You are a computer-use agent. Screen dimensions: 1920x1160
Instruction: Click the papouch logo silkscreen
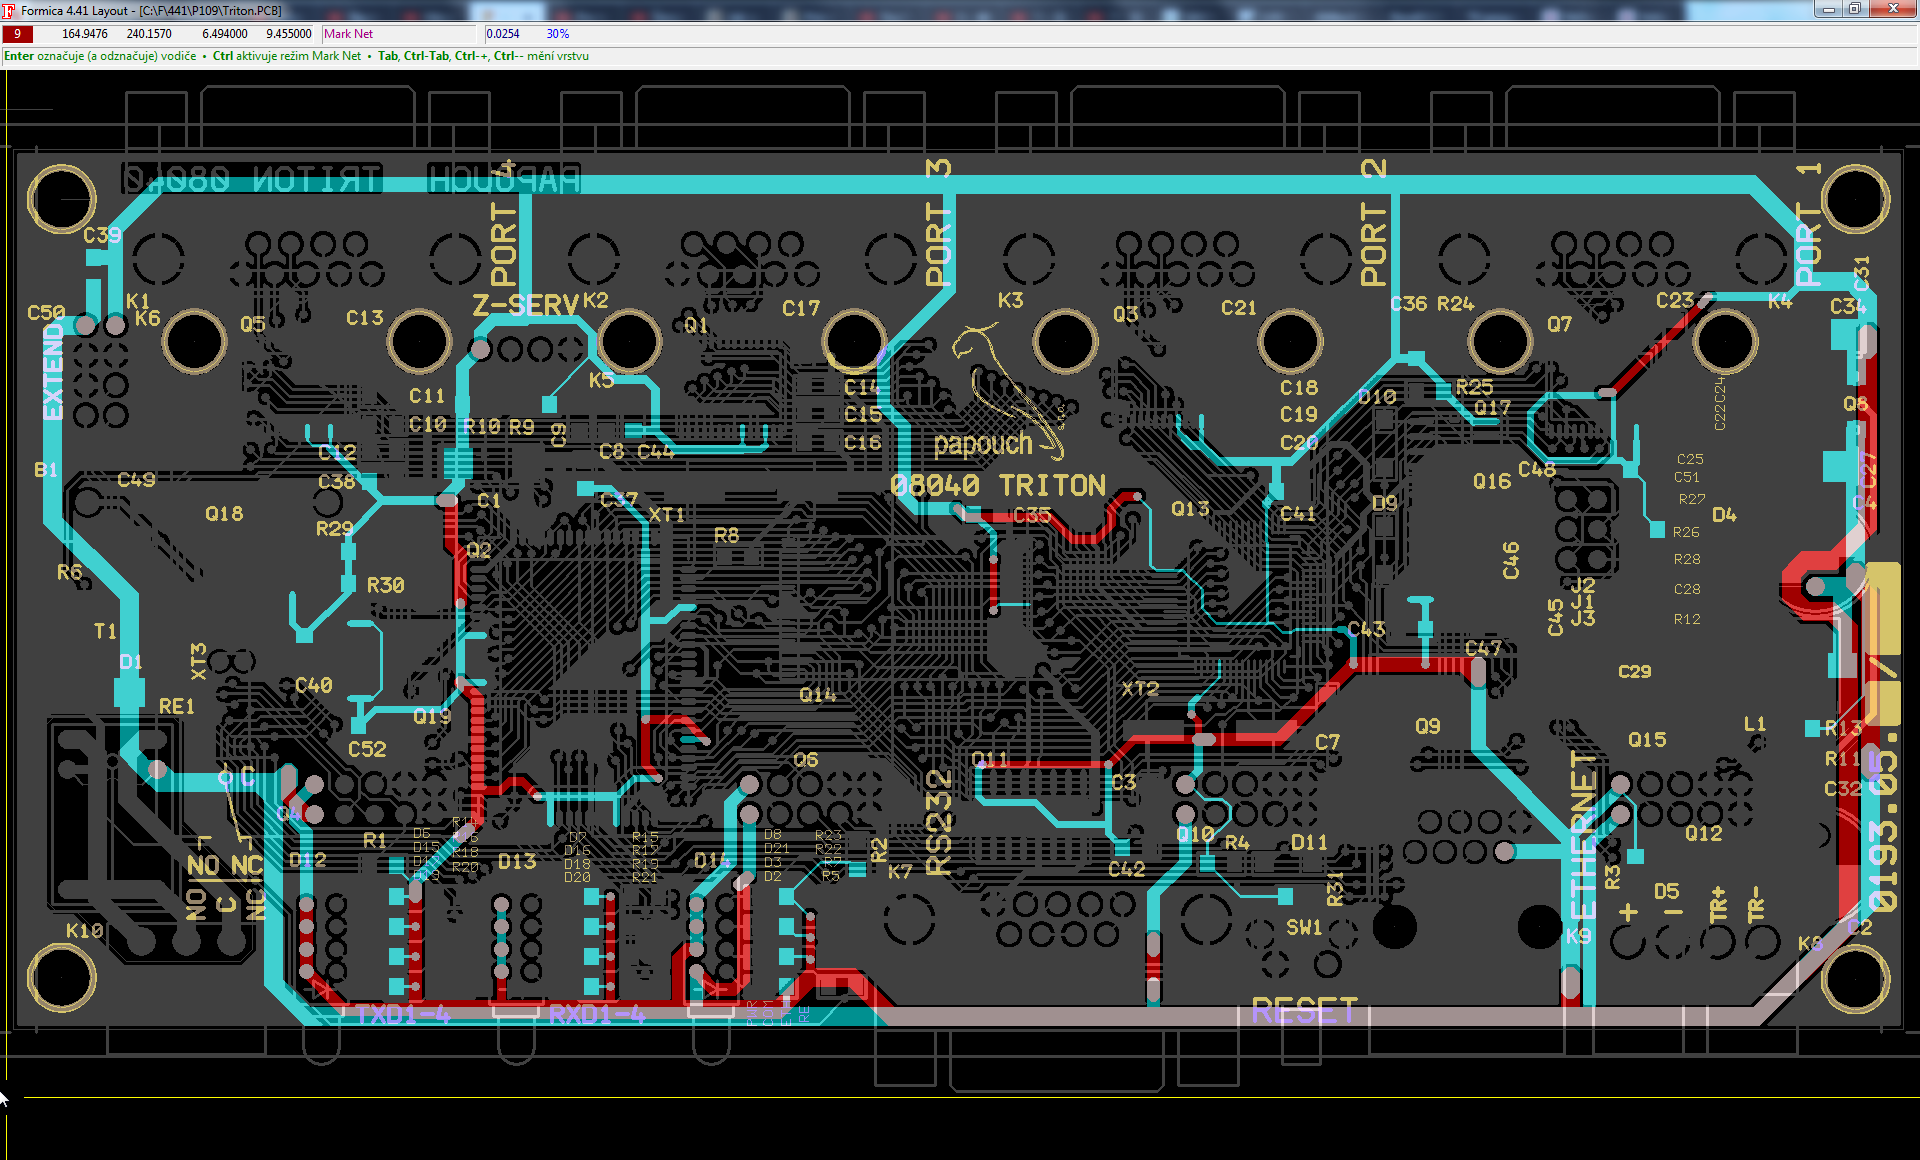[983, 444]
